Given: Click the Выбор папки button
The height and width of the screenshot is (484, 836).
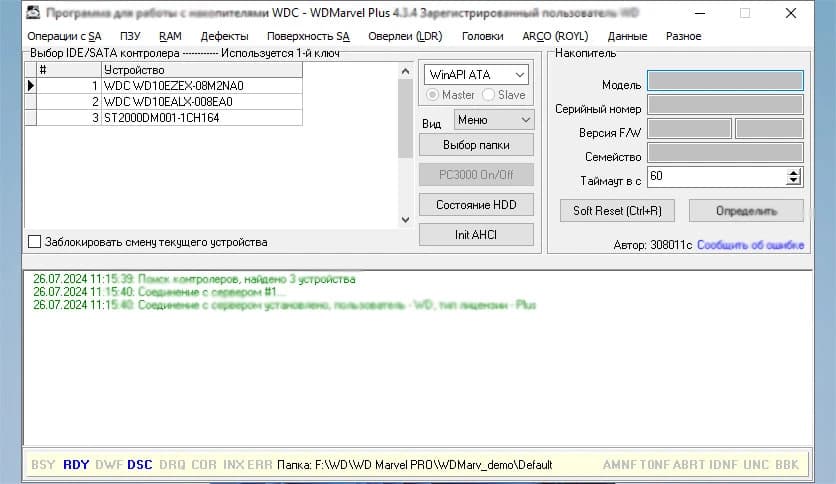Looking at the screenshot, I should 476,145.
